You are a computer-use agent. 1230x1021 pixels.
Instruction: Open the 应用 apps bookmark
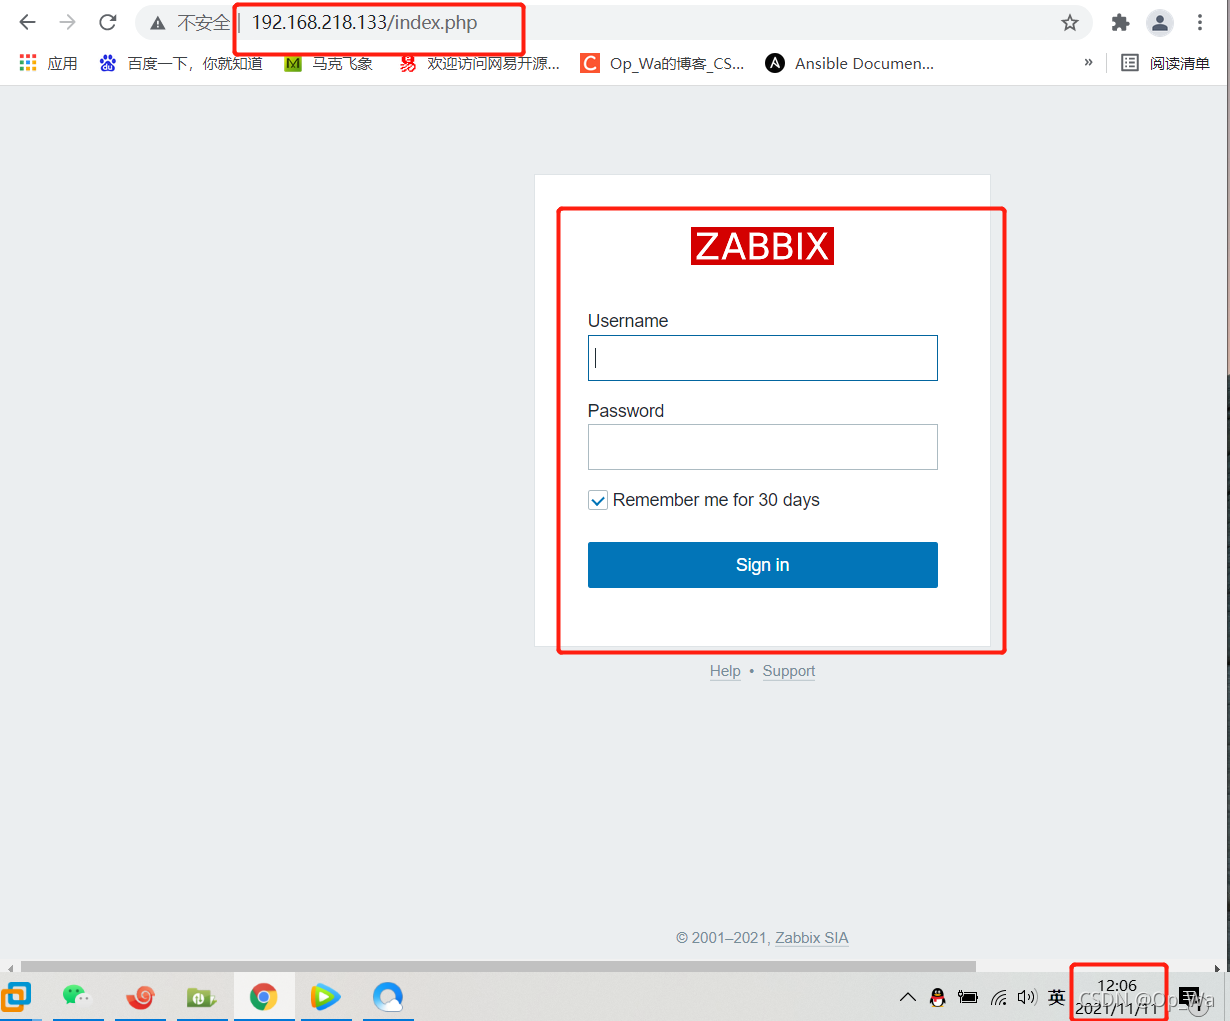pyautogui.click(x=48, y=63)
